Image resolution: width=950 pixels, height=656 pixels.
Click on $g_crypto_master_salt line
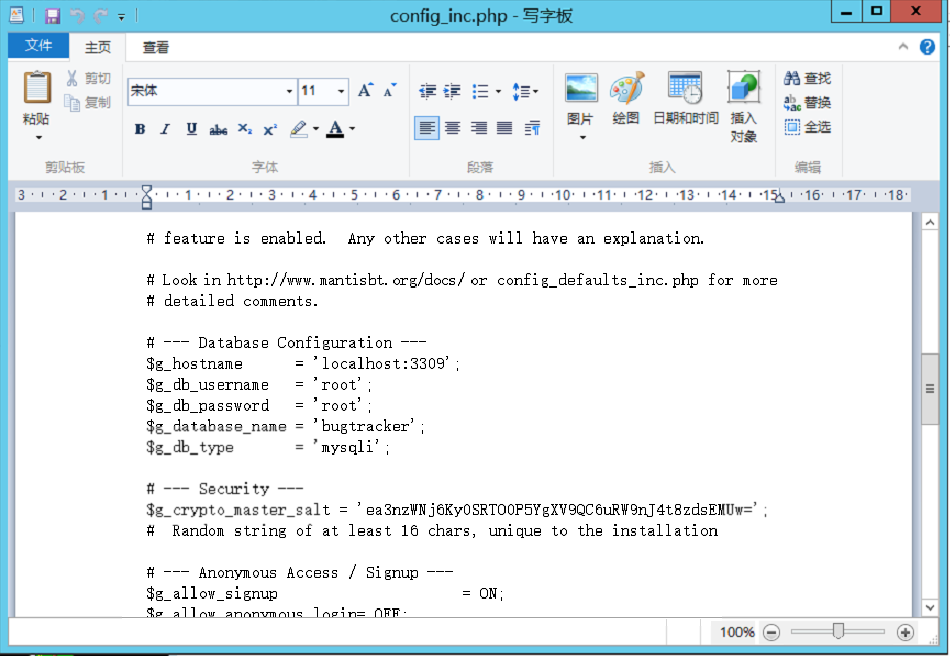point(457,509)
